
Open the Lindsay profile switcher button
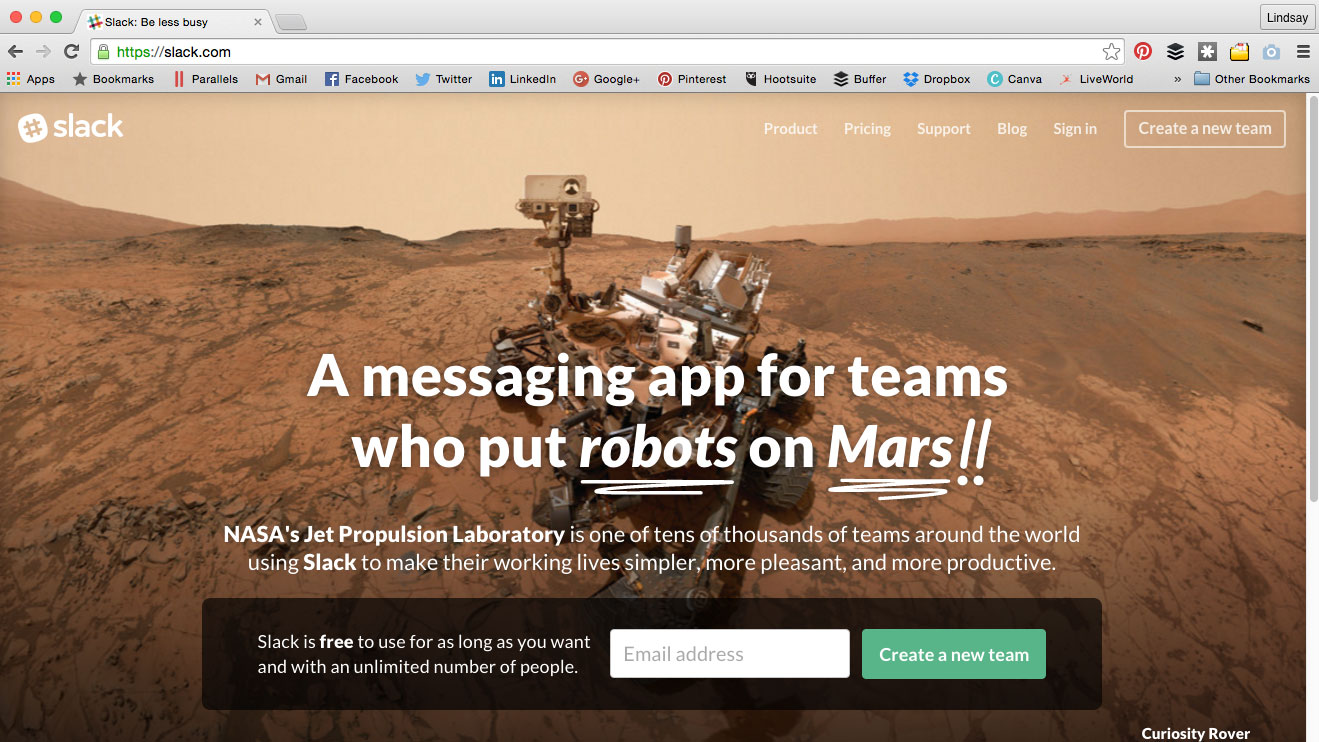(1287, 17)
